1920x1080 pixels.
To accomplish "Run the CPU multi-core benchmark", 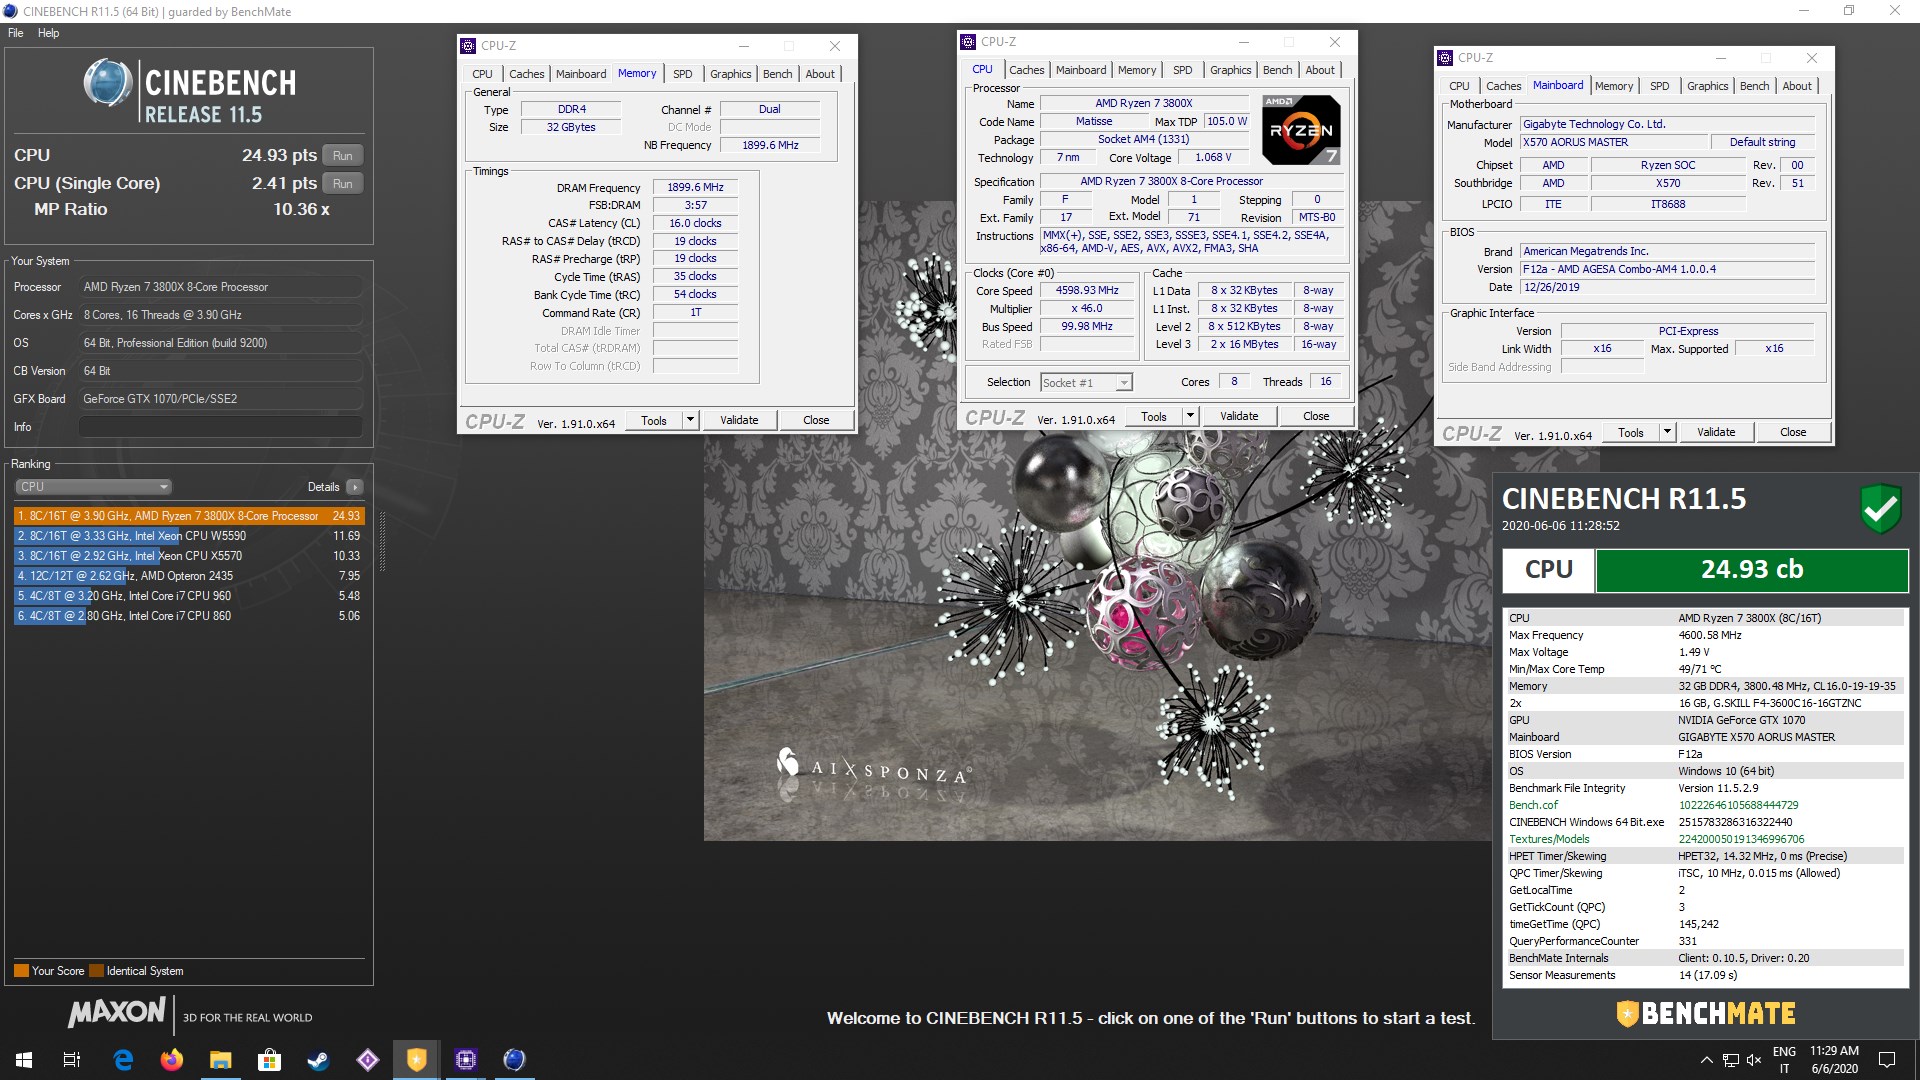I will [x=343, y=156].
